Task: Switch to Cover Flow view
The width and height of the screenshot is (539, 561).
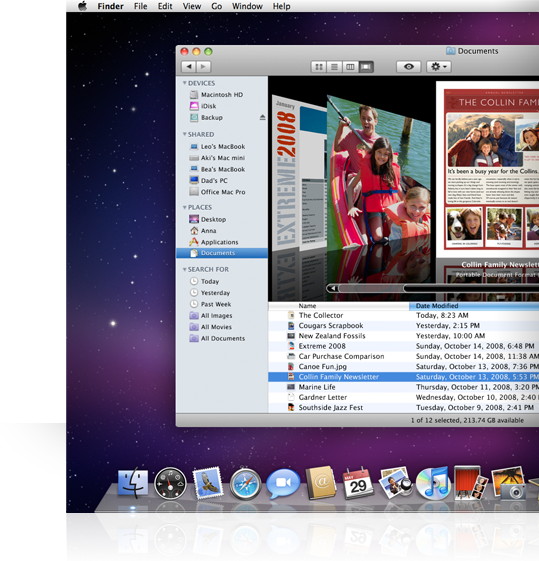Action: pyautogui.click(x=366, y=67)
